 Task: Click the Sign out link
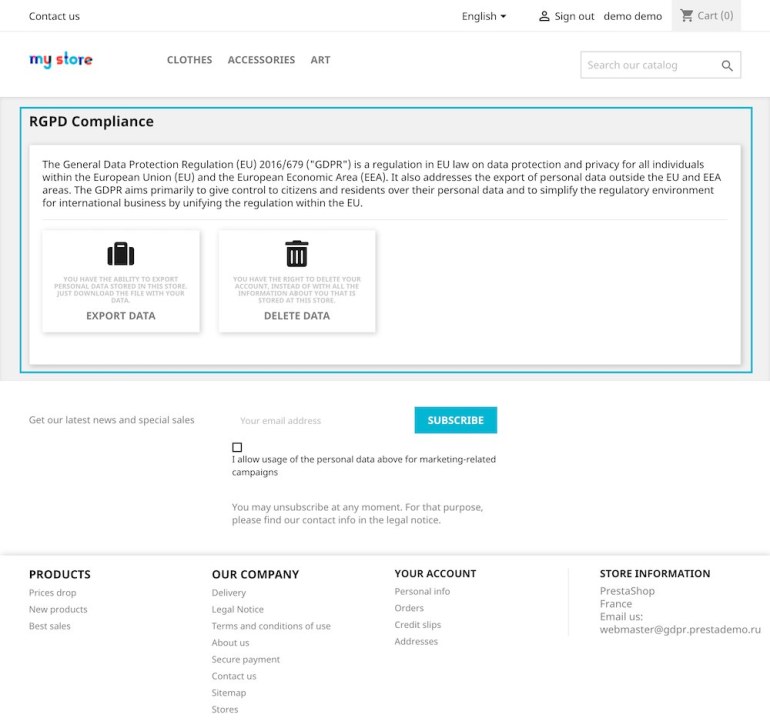[575, 16]
